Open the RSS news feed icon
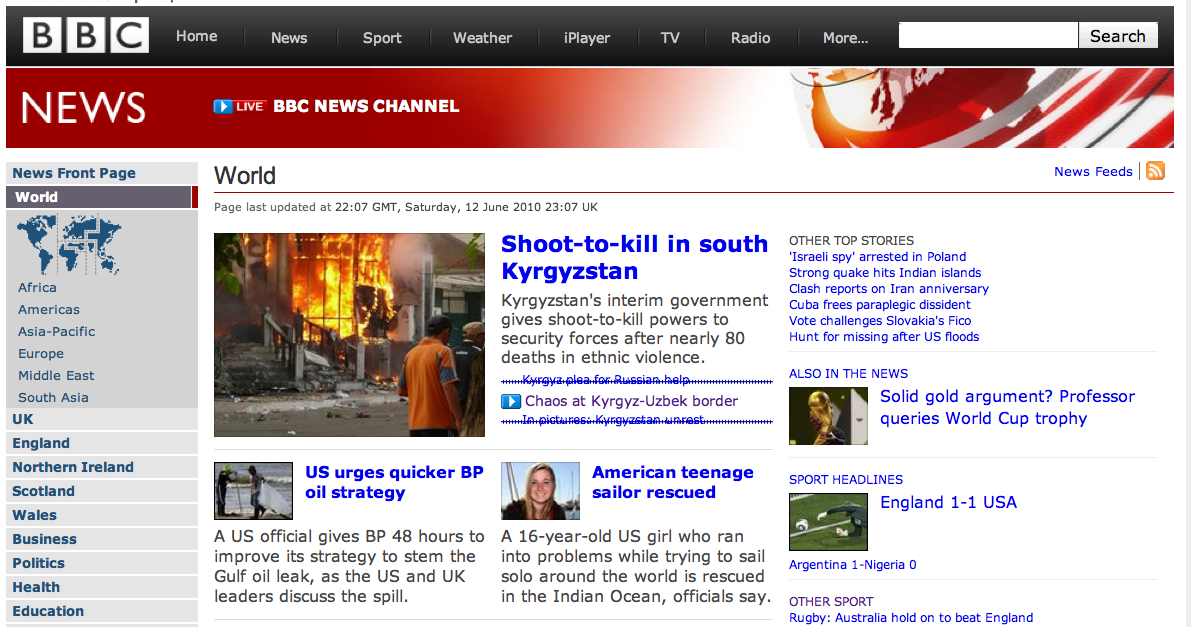This screenshot has height=627, width=1191. point(1155,171)
